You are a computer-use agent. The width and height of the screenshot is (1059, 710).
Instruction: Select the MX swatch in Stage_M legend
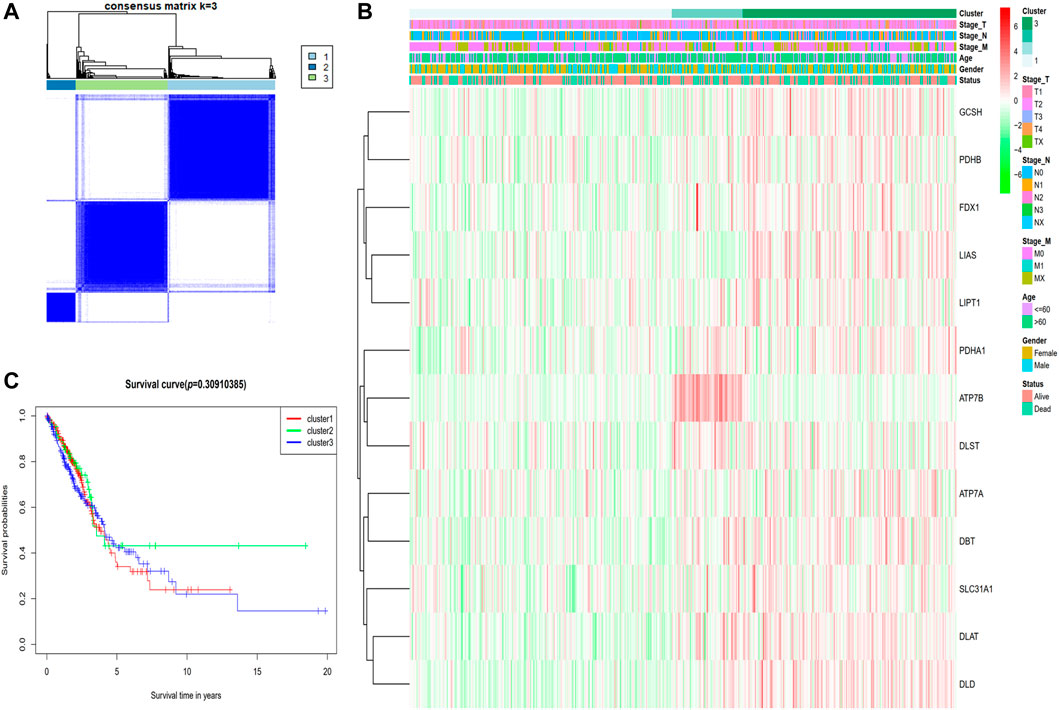(1027, 278)
